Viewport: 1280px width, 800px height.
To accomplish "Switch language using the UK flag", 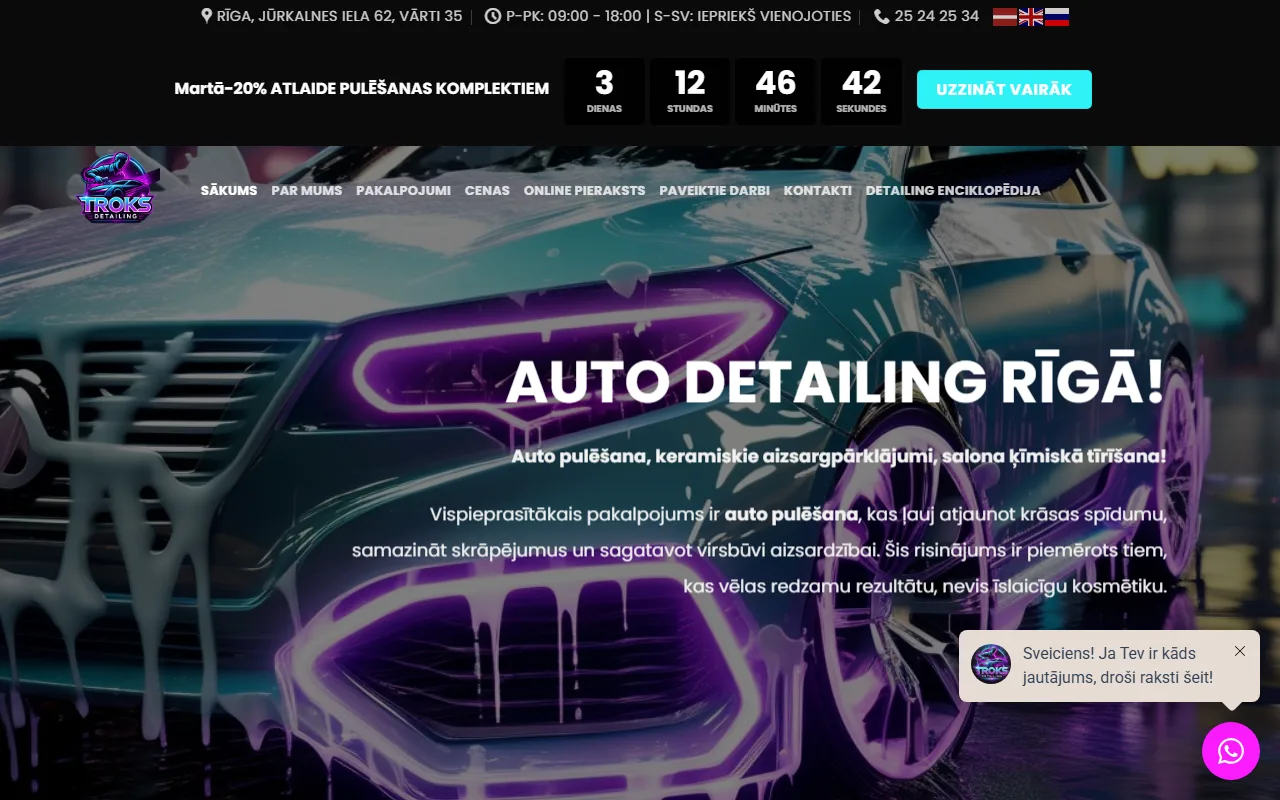I will (x=1030, y=16).
